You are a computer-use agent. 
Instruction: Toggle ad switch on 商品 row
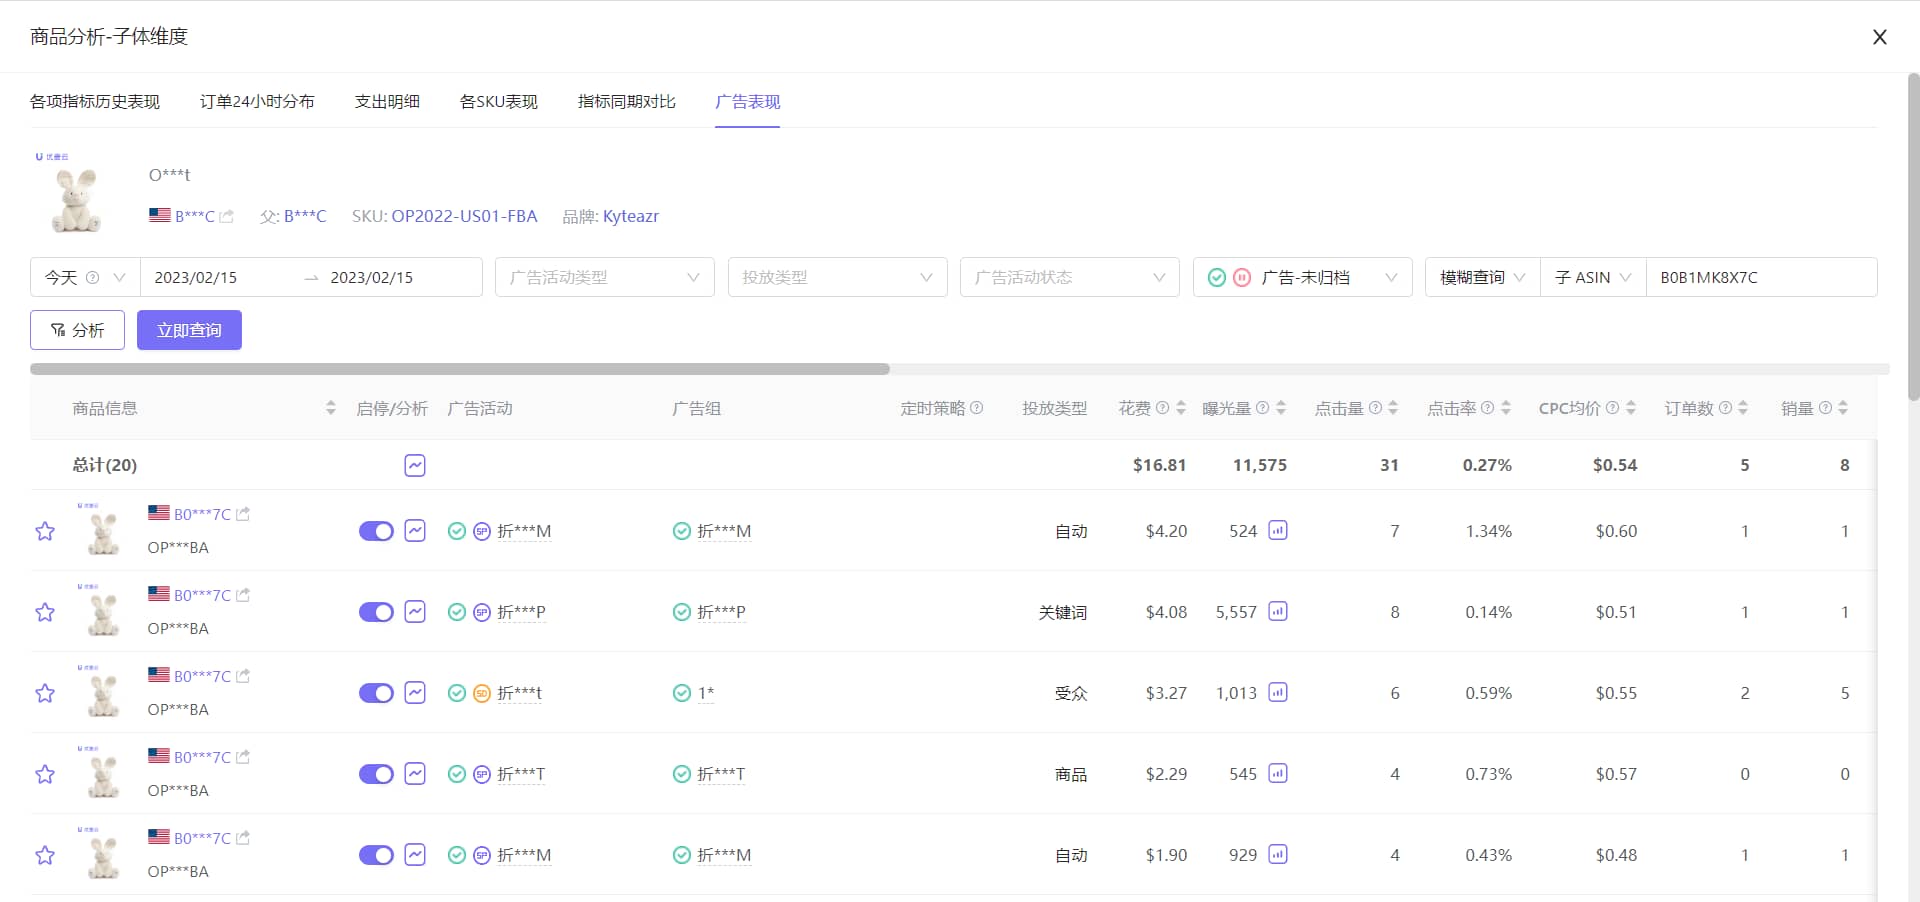coord(376,774)
